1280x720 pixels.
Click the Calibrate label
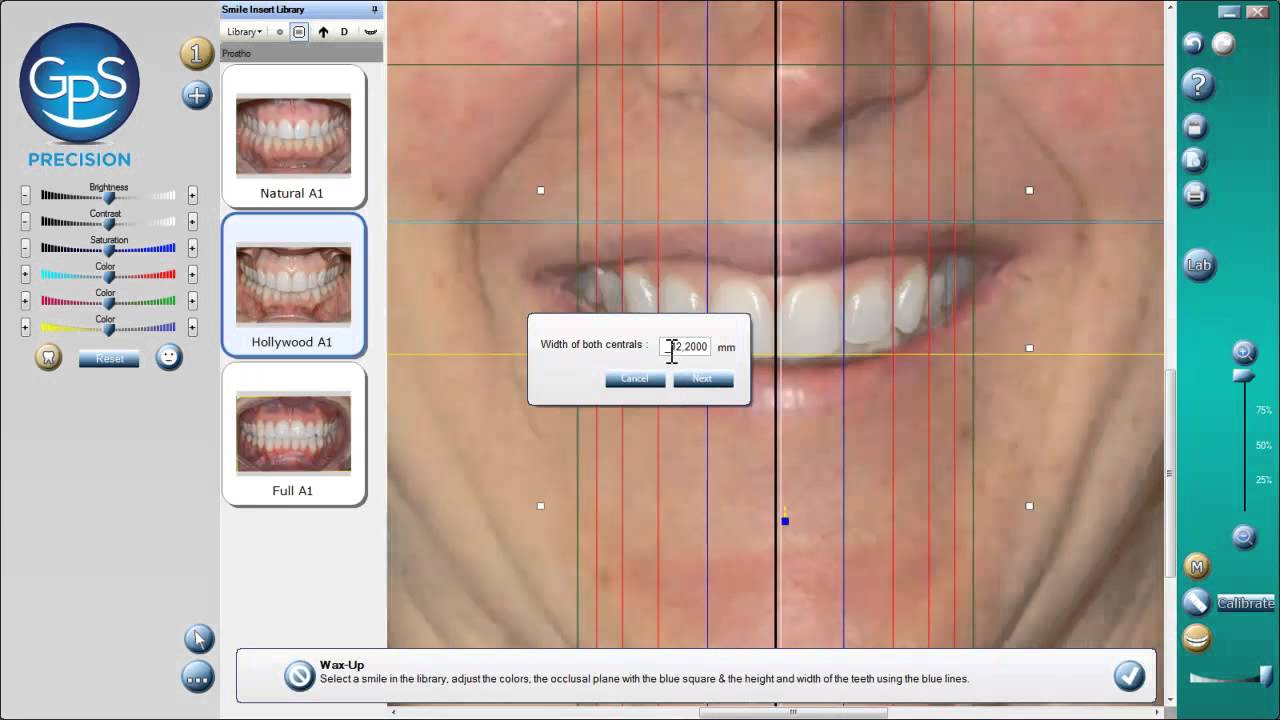[1246, 603]
